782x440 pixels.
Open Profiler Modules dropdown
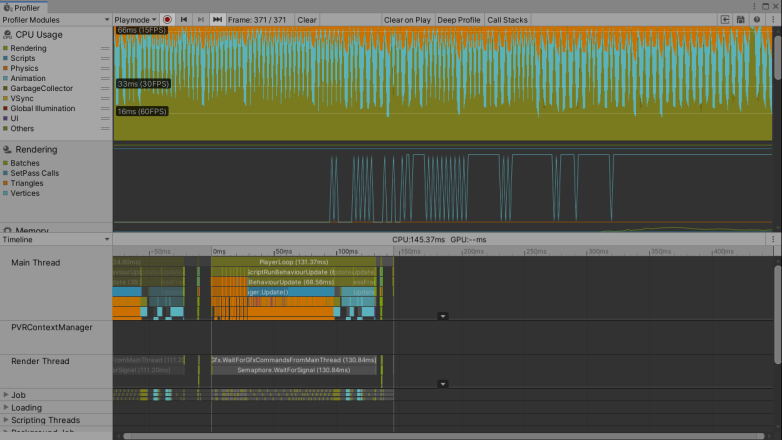click(56, 20)
